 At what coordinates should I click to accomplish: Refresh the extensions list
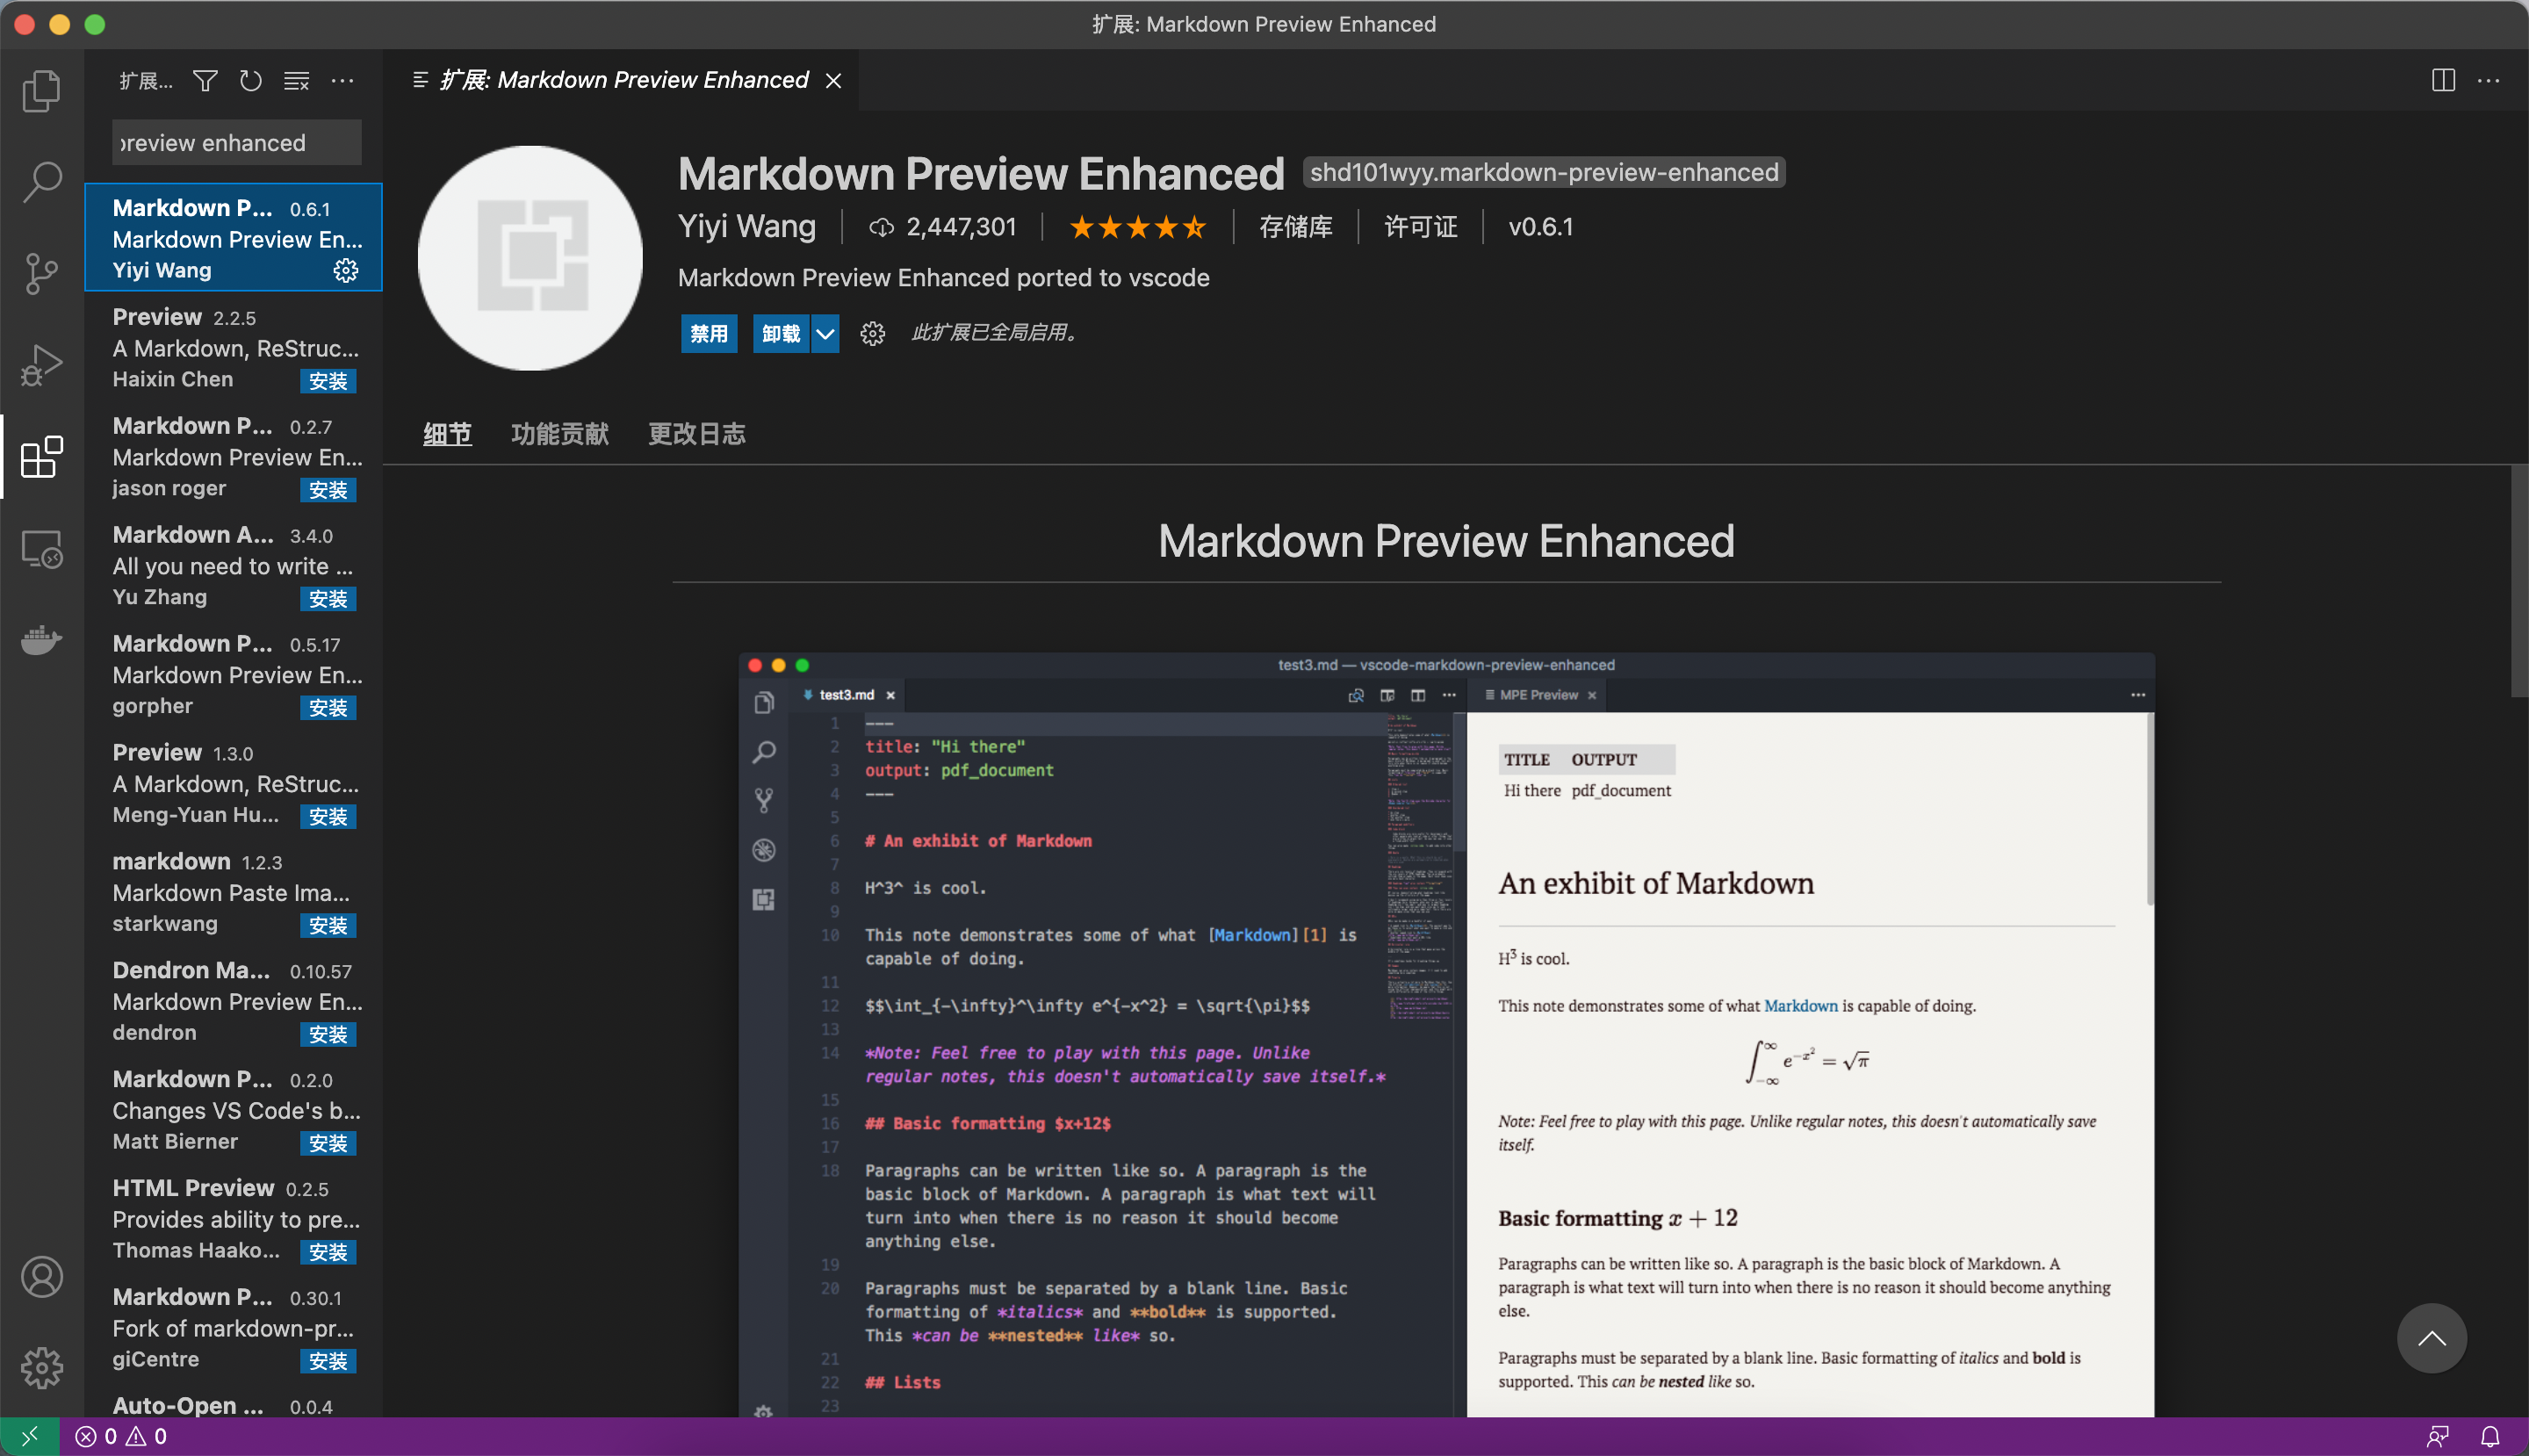[x=250, y=81]
